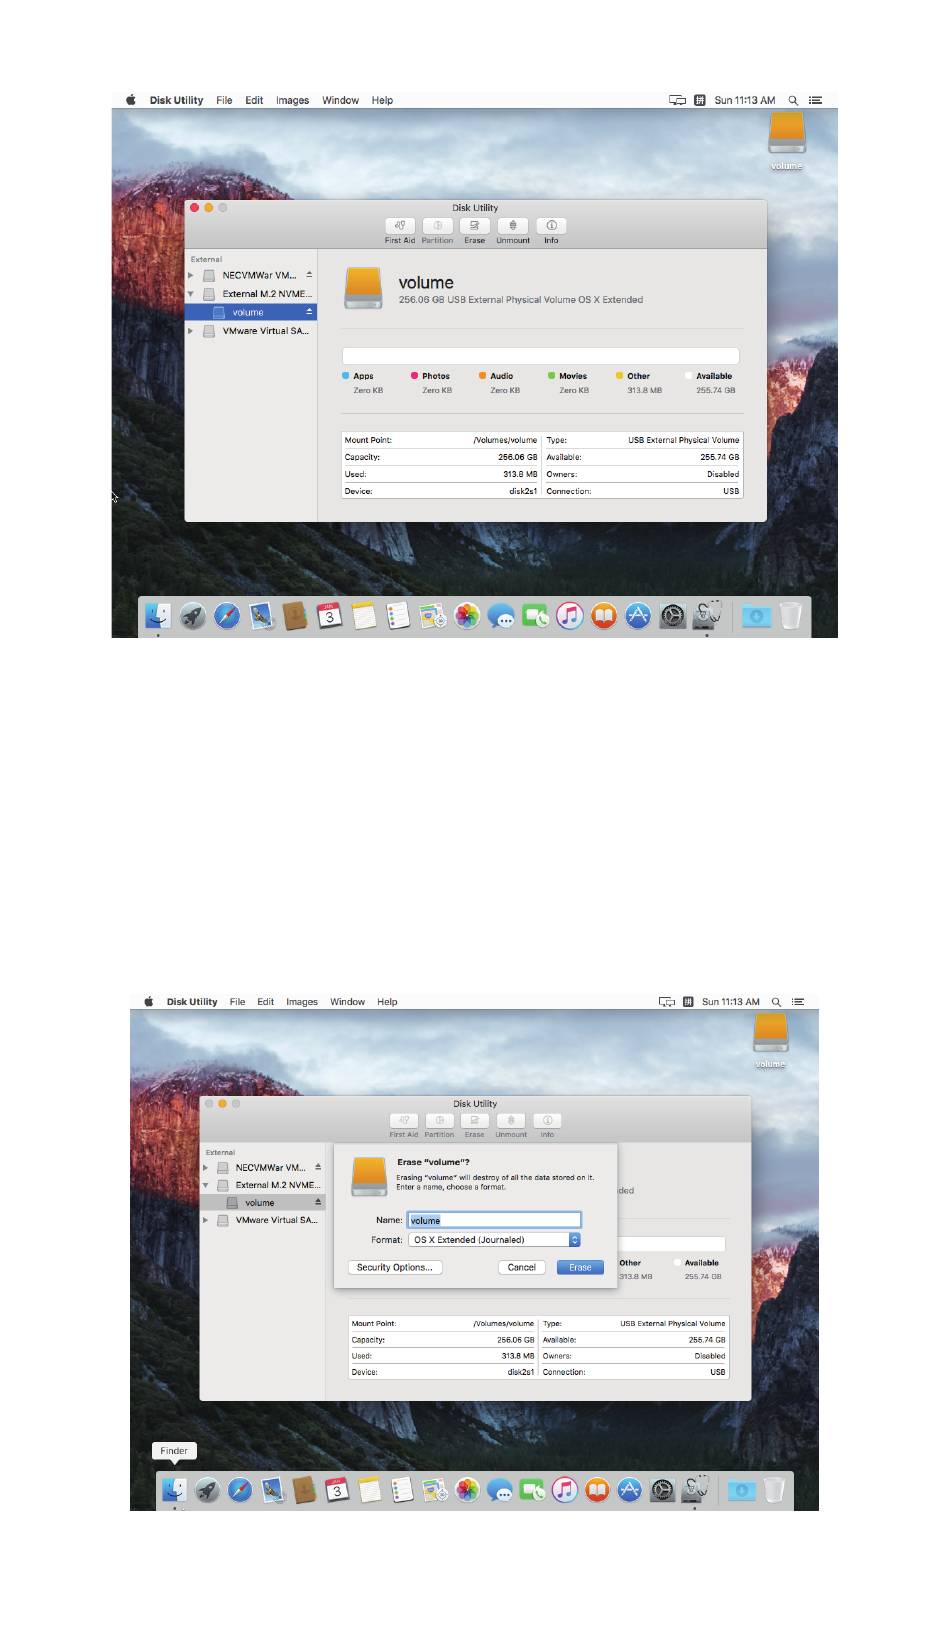Expand VMware Virtual SA disk below the blue-highlighted volume row
The height and width of the screenshot is (1639, 950).
pyautogui.click(x=191, y=331)
